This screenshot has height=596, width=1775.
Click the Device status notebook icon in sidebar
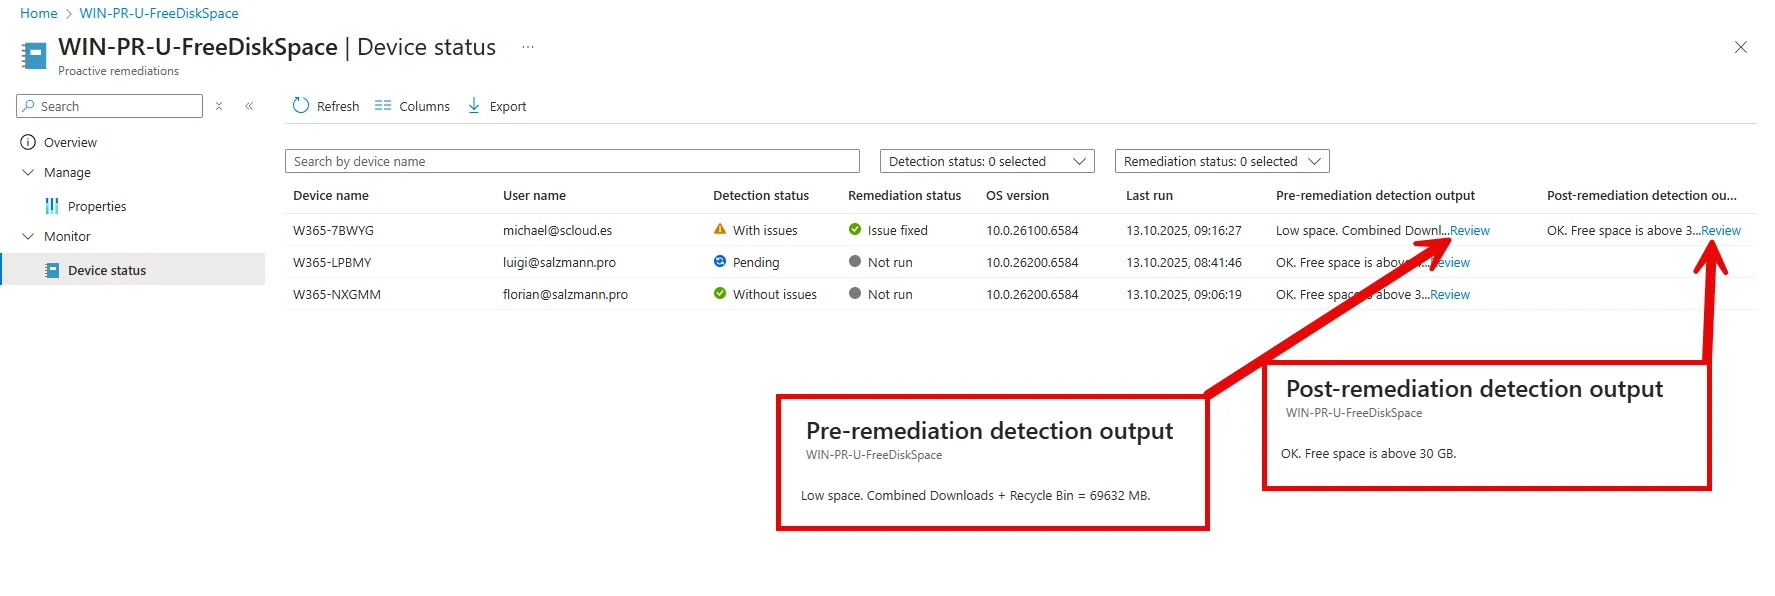(x=52, y=270)
